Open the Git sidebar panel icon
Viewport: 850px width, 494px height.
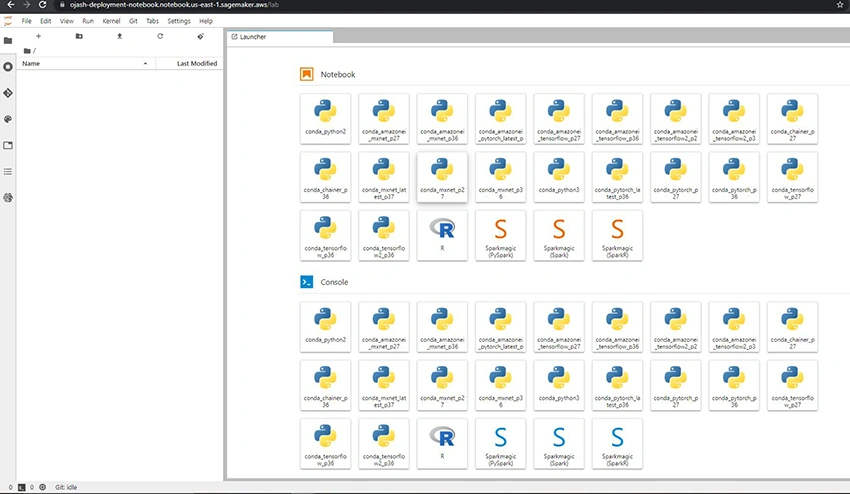coord(8,93)
